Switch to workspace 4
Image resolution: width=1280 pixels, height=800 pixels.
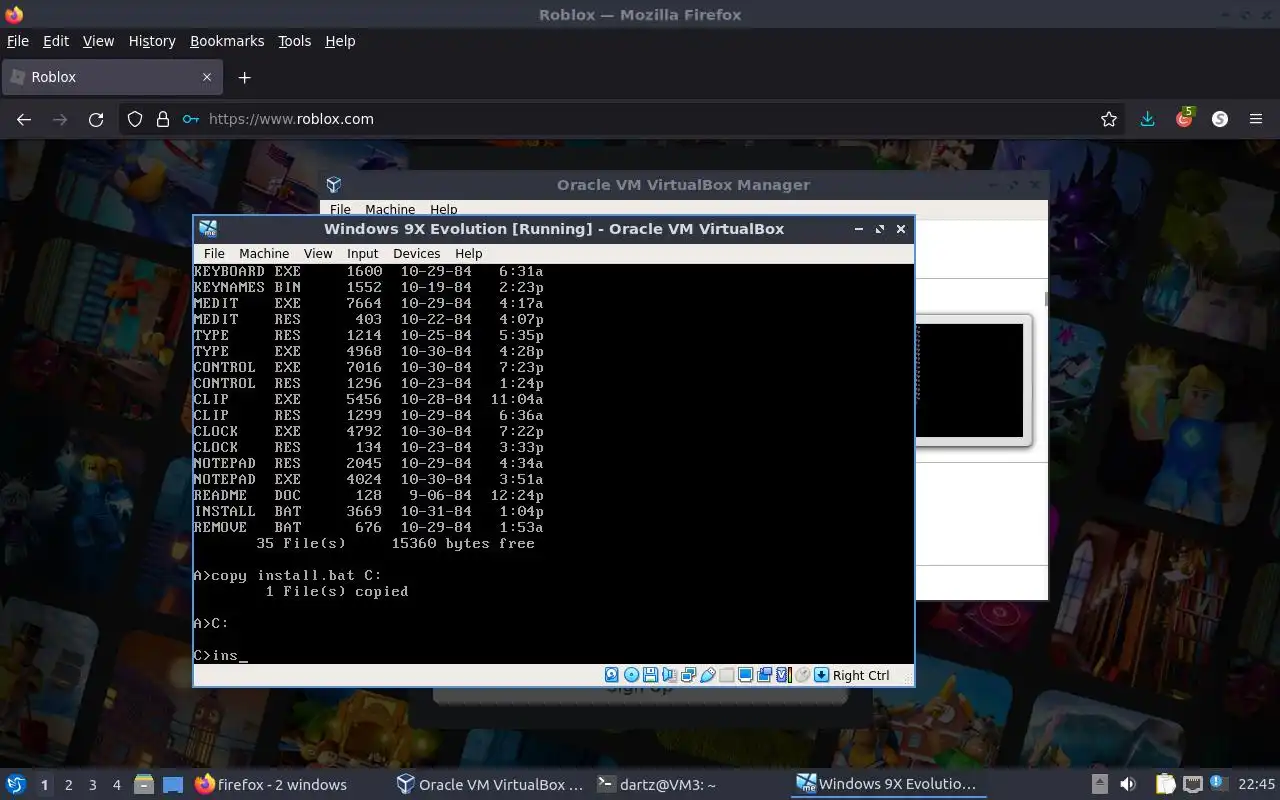(116, 785)
